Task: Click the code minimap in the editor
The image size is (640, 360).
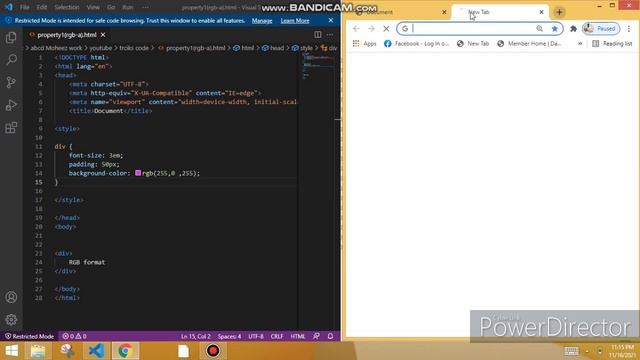Action: (x=318, y=65)
